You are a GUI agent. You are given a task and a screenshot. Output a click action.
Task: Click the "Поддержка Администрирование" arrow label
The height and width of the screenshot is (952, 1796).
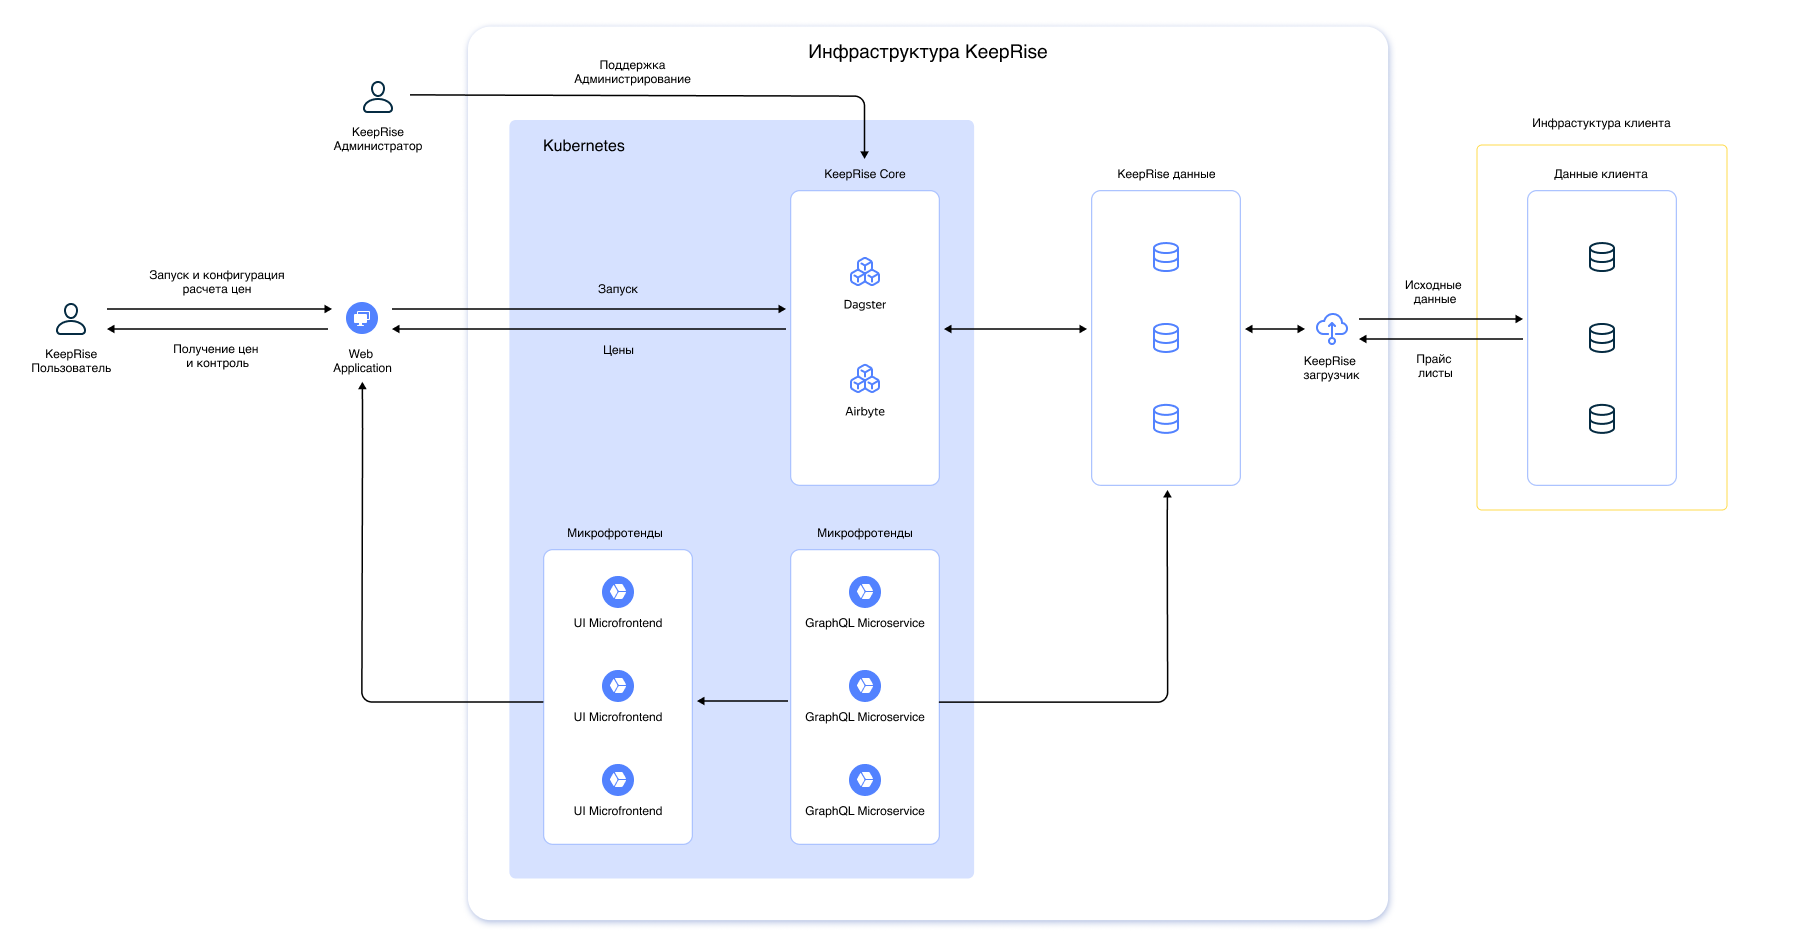pyautogui.click(x=632, y=72)
